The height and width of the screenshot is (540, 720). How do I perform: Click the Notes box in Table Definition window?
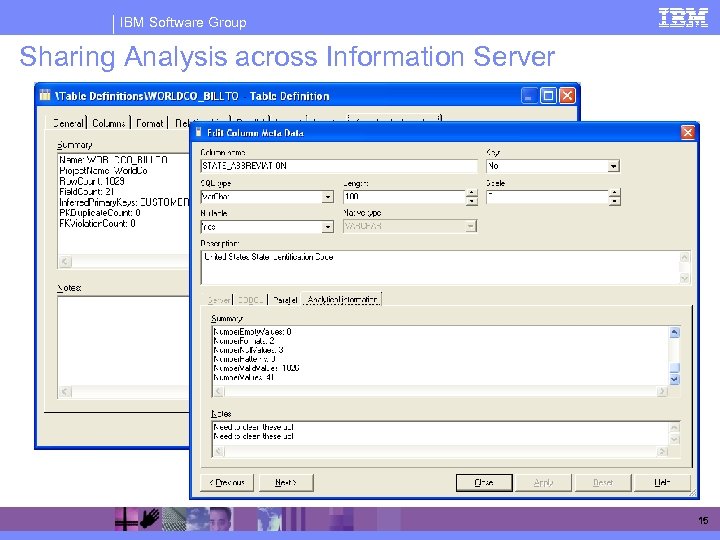pos(124,342)
